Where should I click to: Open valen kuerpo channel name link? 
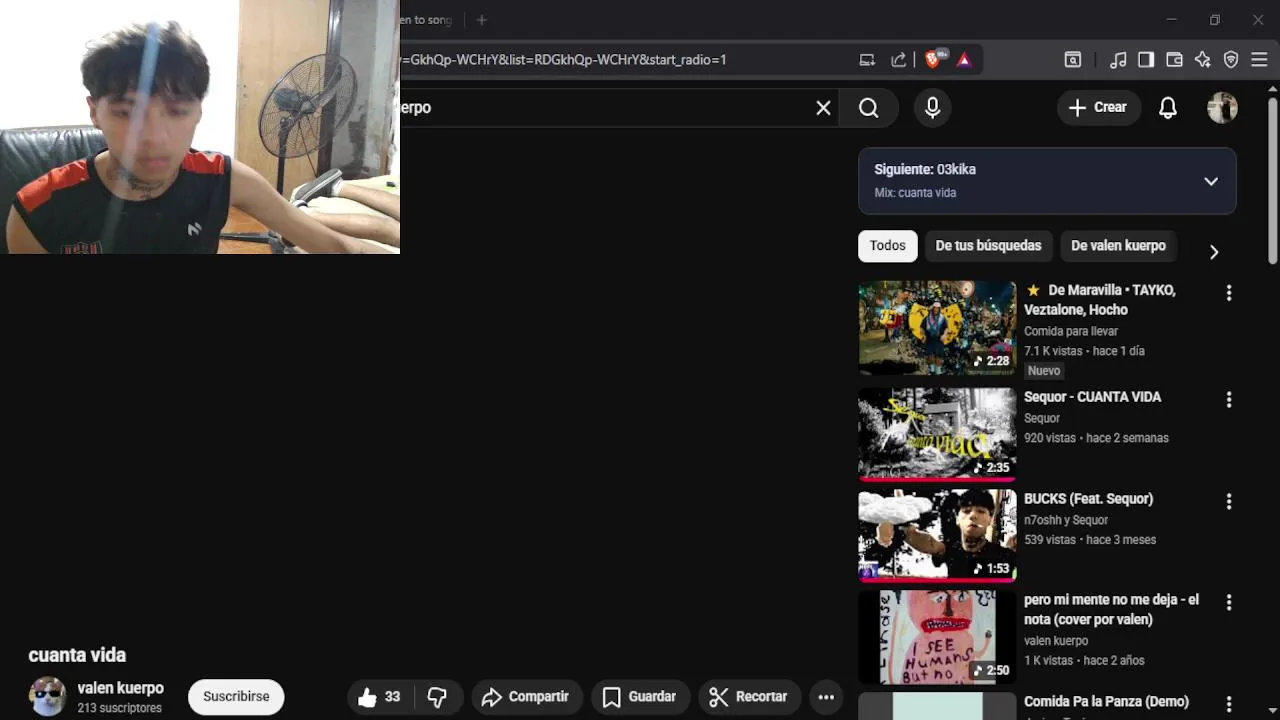[x=121, y=688]
